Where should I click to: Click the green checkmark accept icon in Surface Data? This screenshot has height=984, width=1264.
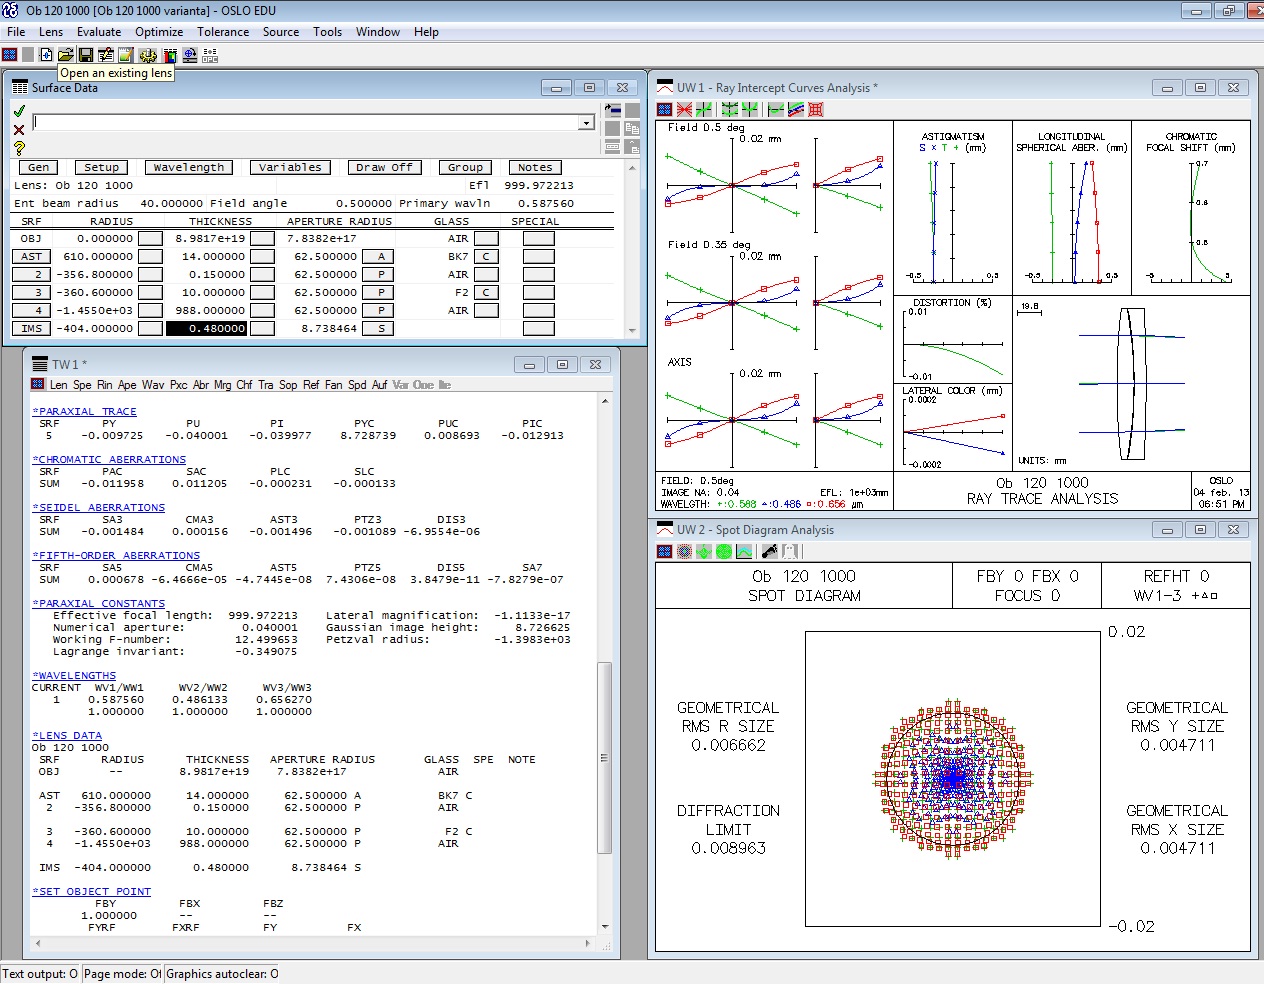click(x=19, y=111)
